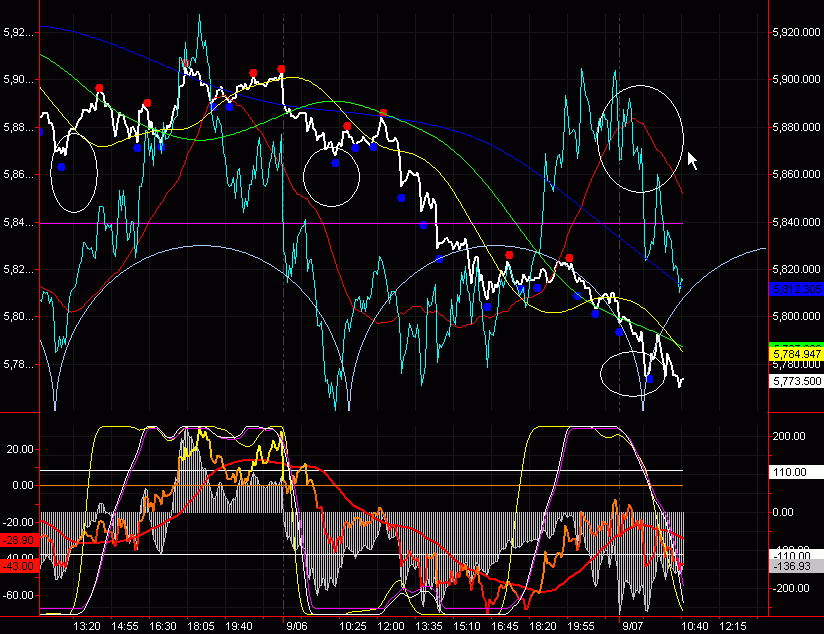Select the white 5,773.500 last price tag
This screenshot has height=634, width=824.
tap(796, 381)
